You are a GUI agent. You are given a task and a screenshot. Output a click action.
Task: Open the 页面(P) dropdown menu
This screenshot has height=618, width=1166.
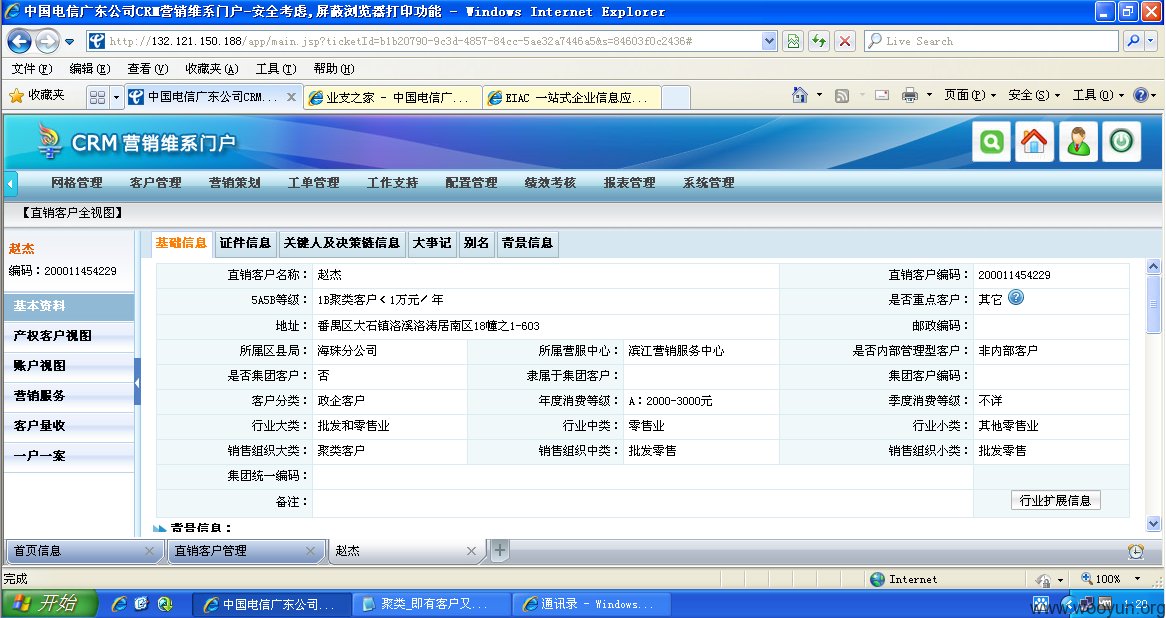[970, 95]
